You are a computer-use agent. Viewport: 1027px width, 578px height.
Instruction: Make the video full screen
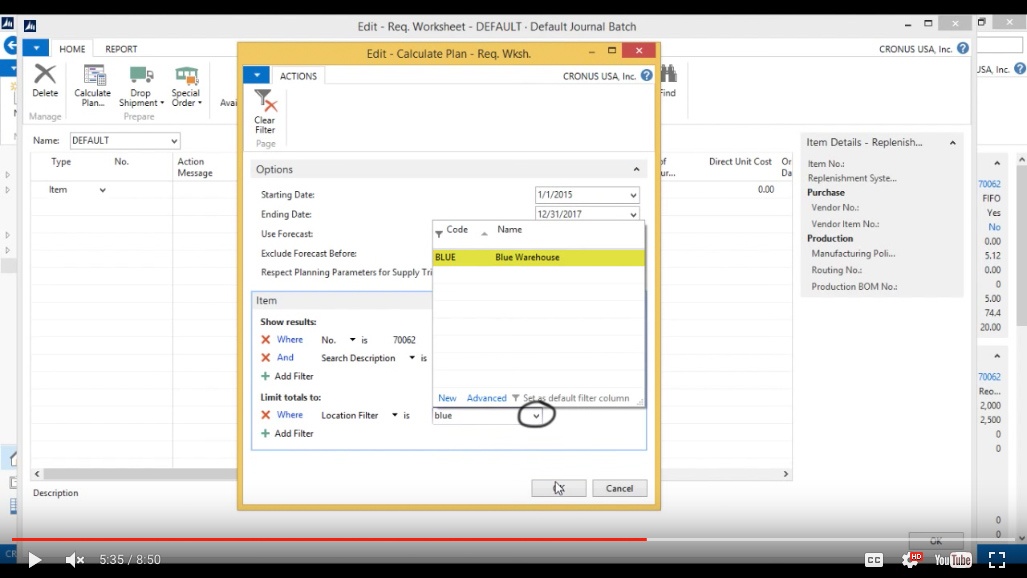[x=997, y=559]
